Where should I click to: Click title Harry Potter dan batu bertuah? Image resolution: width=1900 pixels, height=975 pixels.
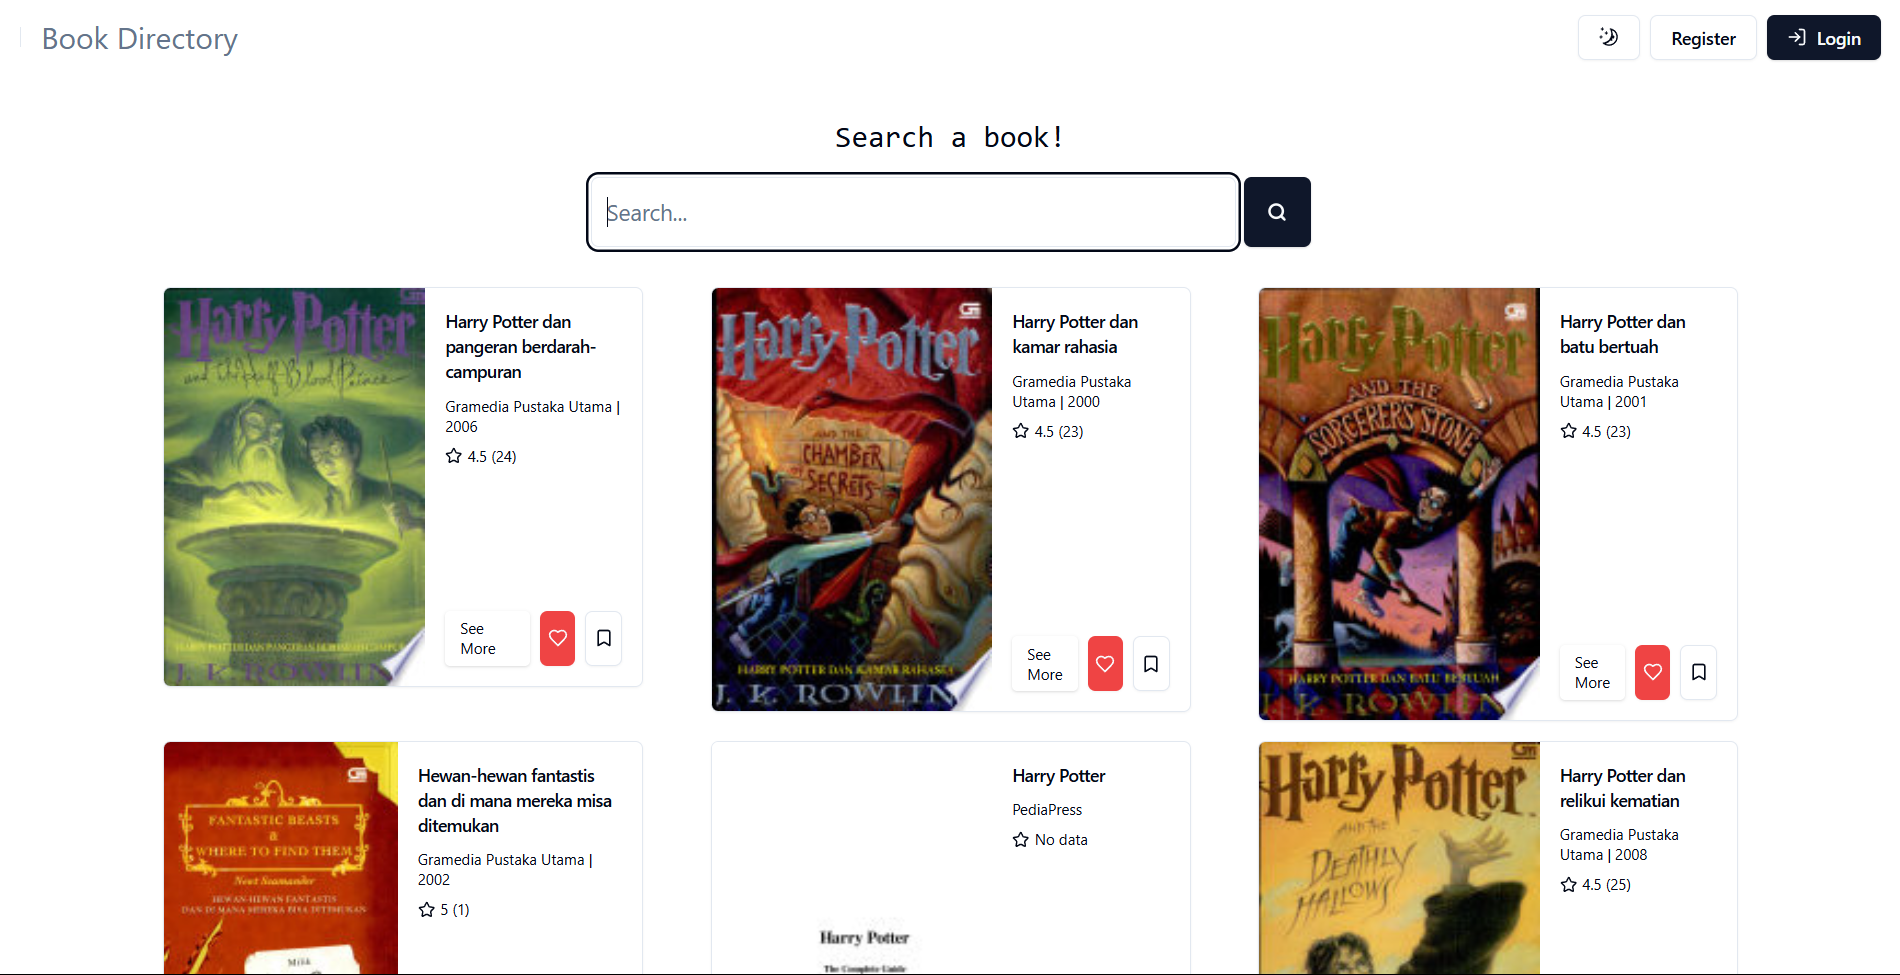pyautogui.click(x=1622, y=334)
